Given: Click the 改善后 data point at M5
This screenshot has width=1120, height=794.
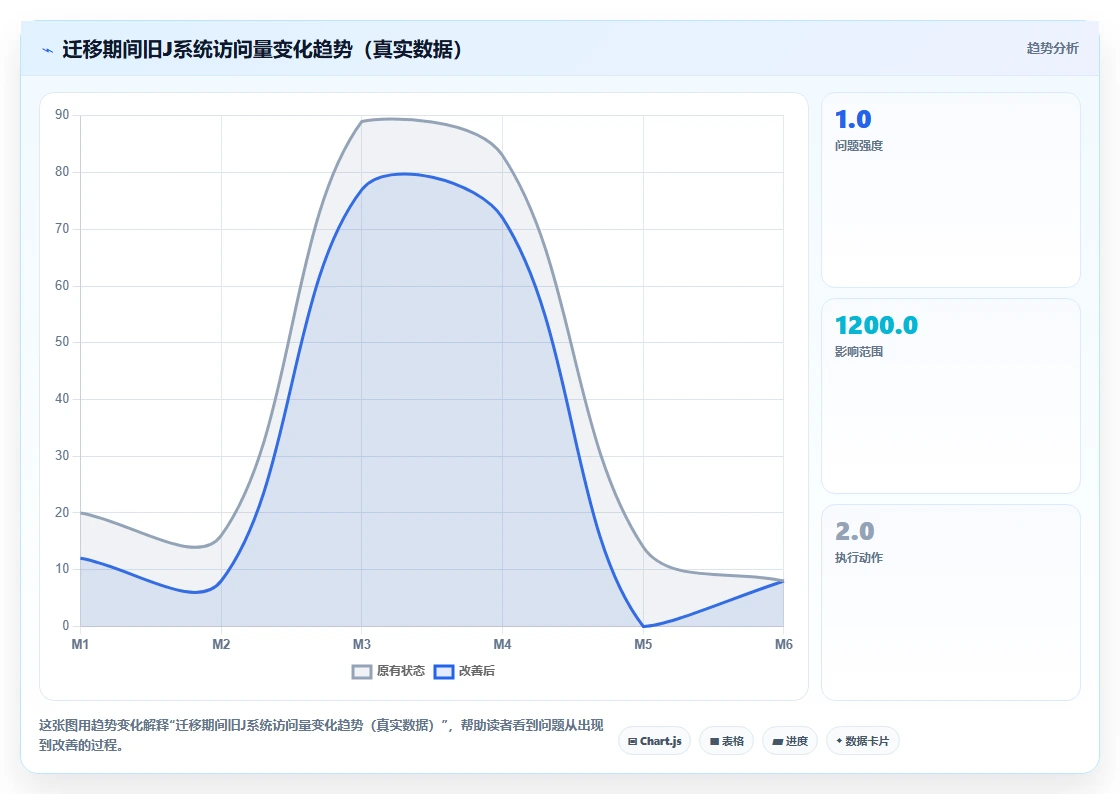Looking at the screenshot, I should click(644, 626).
